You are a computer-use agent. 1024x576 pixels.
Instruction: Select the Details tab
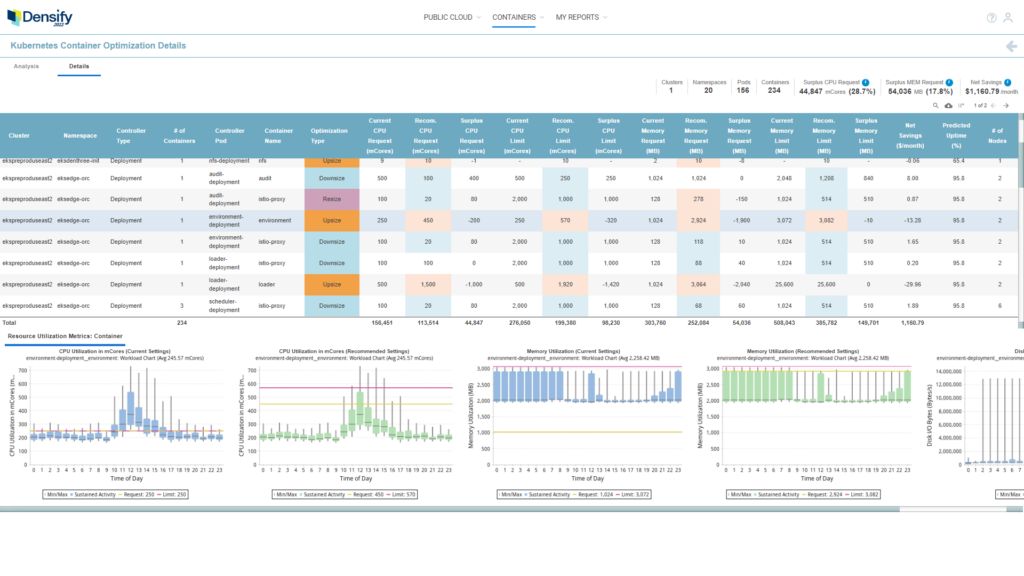pyautogui.click(x=79, y=66)
